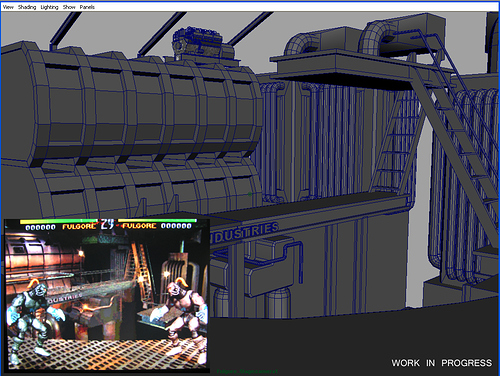Click the left Fulgore character in the reference
The image size is (500, 376).
[x=33, y=320]
